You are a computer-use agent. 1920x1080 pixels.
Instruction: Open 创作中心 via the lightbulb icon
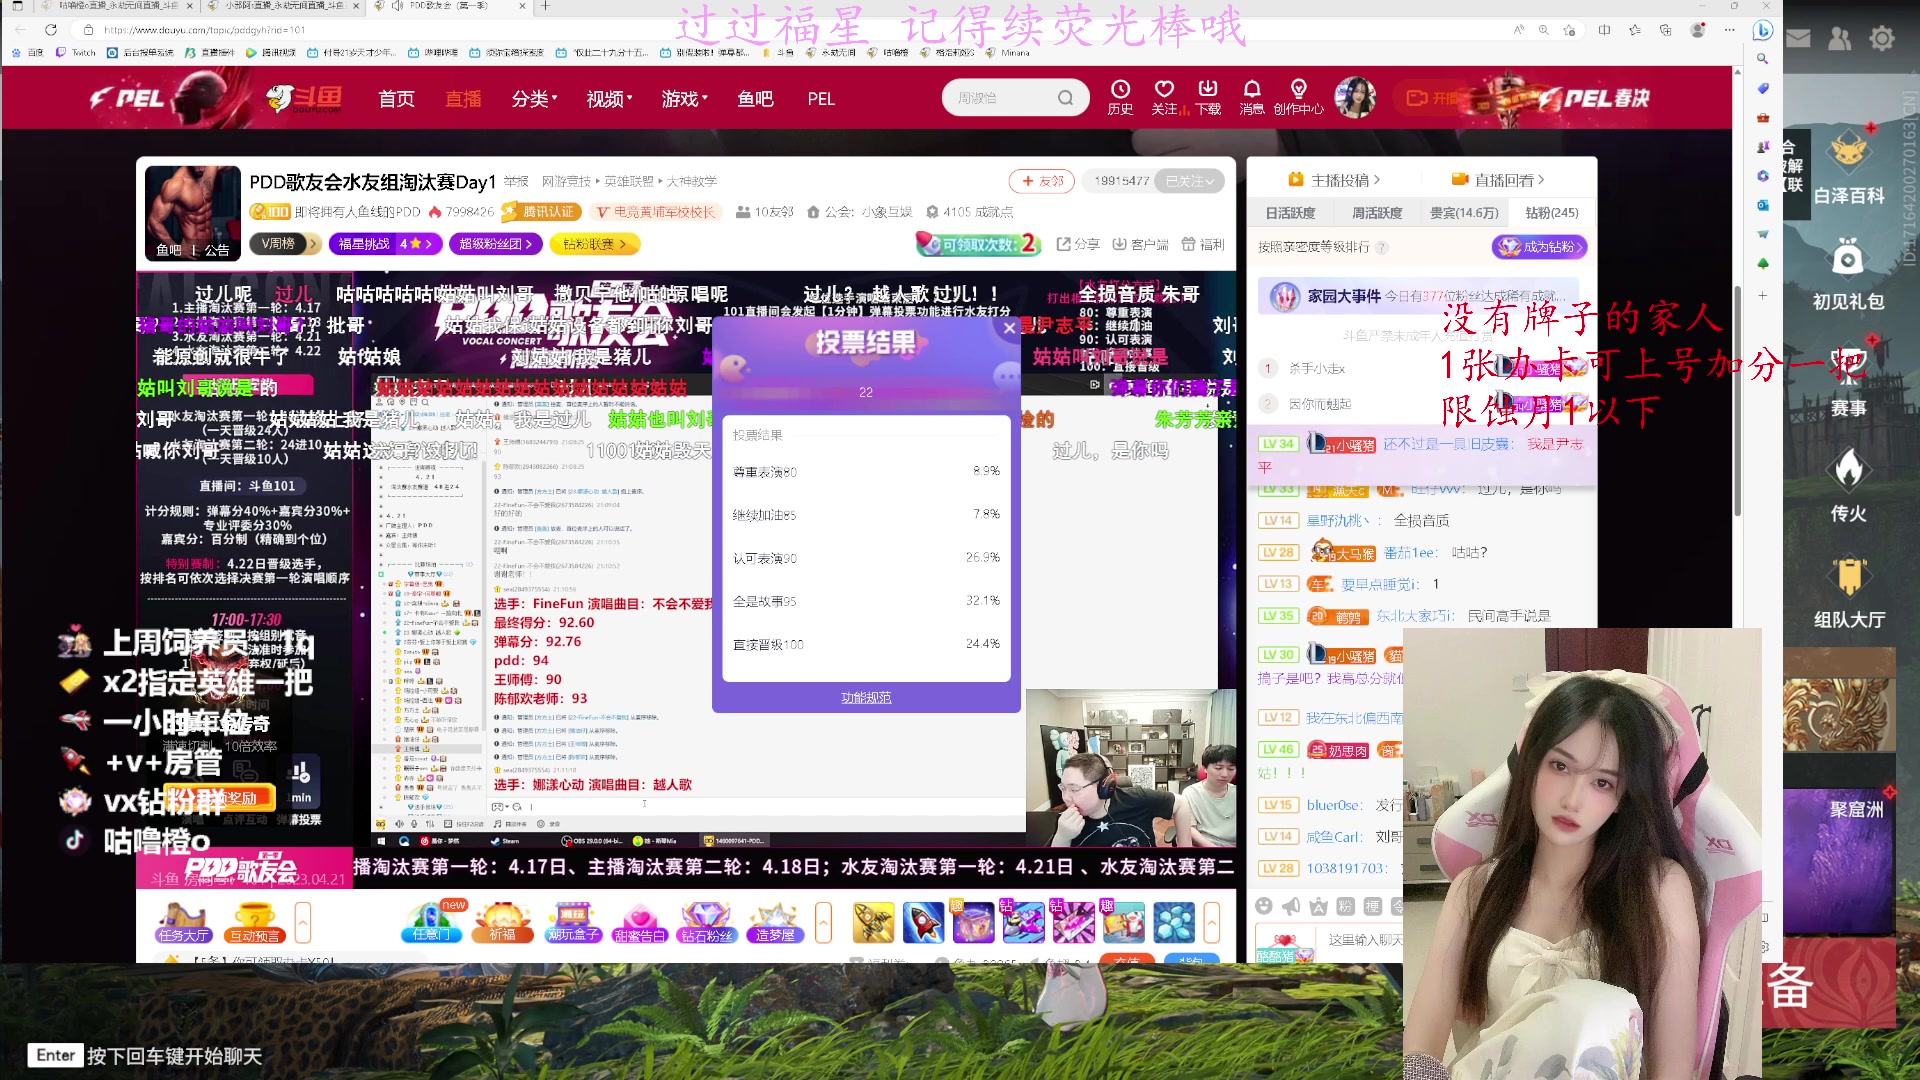click(x=1297, y=97)
